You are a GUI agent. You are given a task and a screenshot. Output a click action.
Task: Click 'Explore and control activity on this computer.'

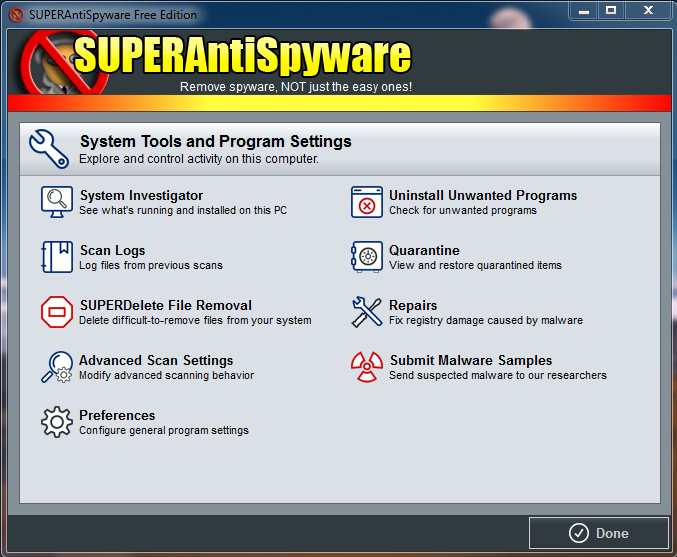(199, 159)
